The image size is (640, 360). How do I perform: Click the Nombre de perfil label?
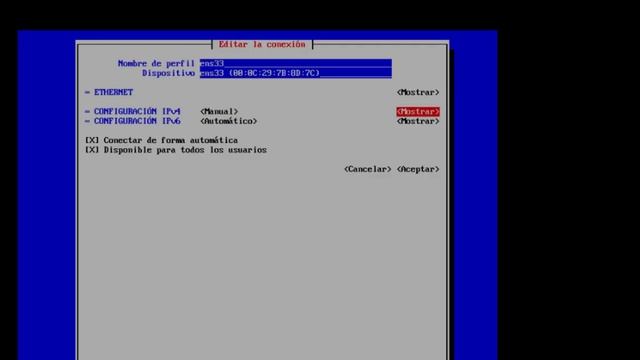click(156, 63)
